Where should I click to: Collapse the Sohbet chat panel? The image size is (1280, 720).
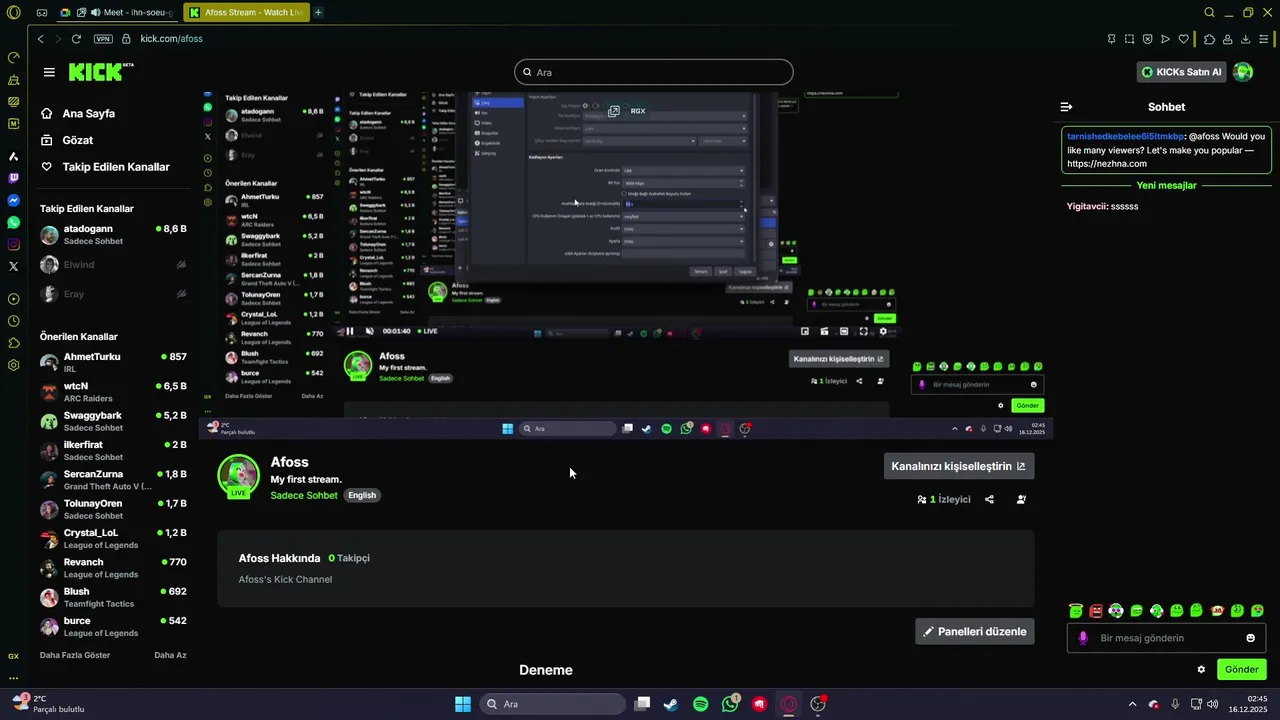click(x=1066, y=107)
